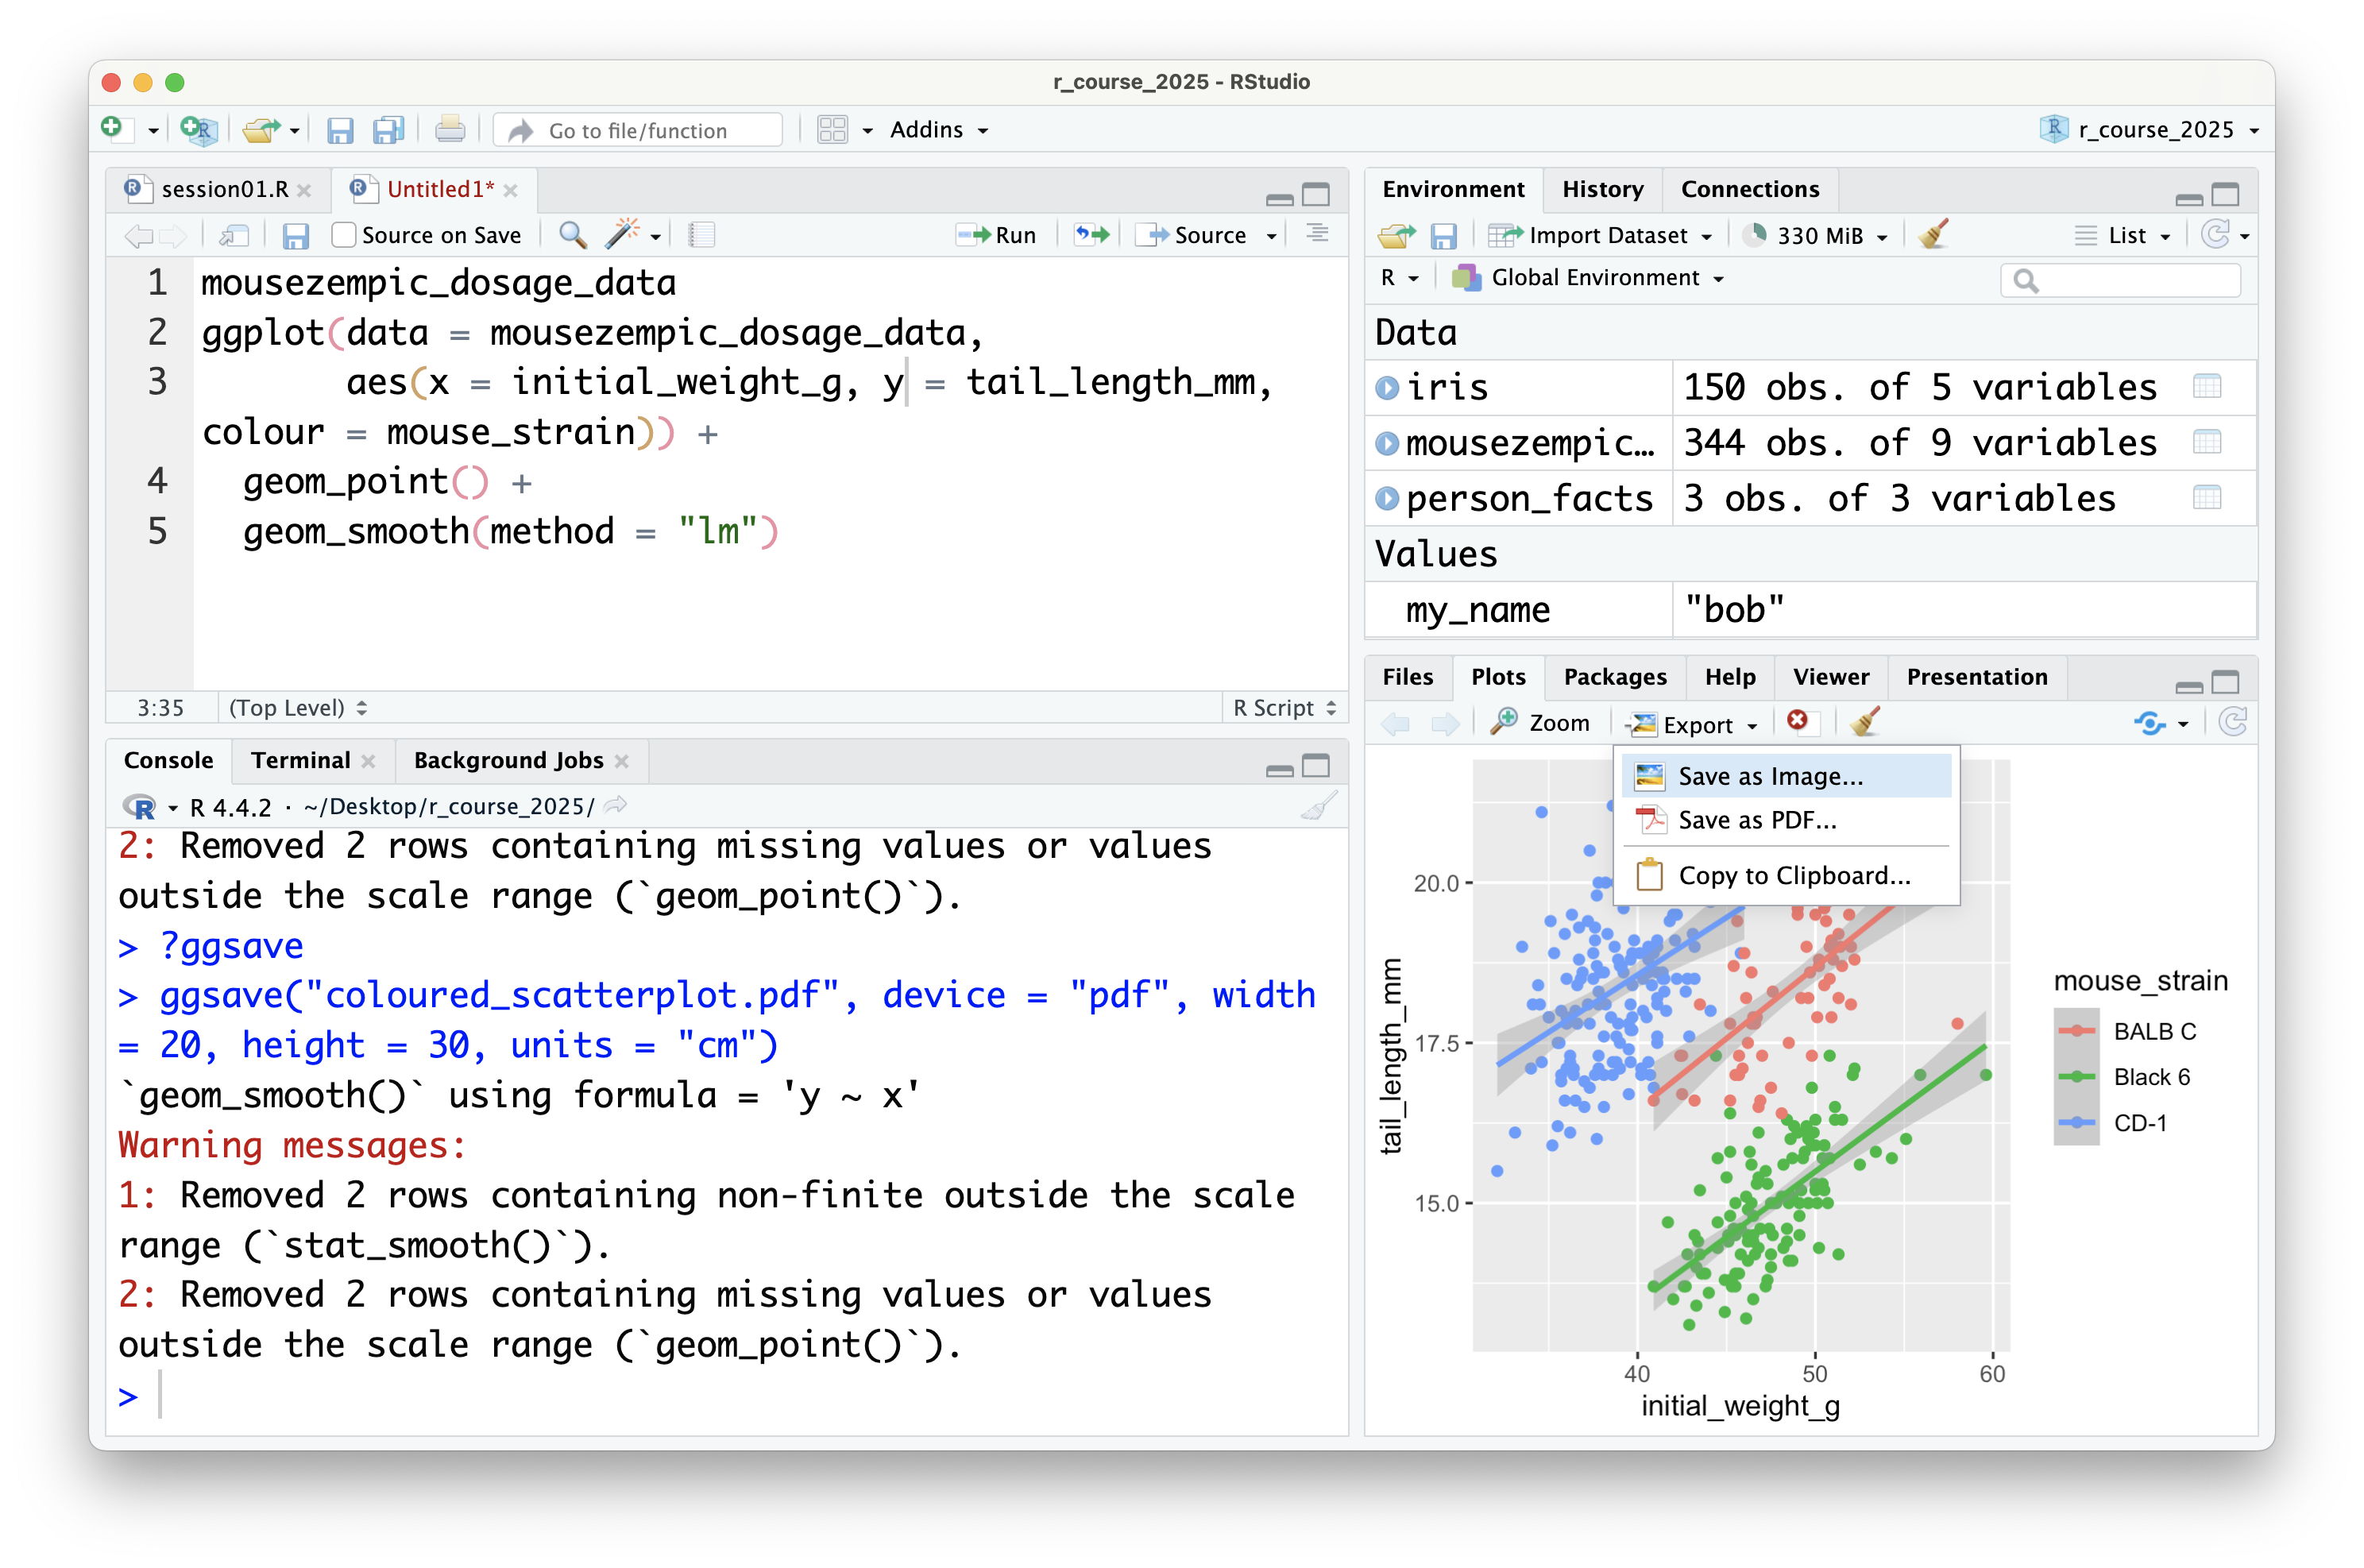Select Copy to Clipboard menu item
The width and height of the screenshot is (2364, 1568).
pos(1787,876)
